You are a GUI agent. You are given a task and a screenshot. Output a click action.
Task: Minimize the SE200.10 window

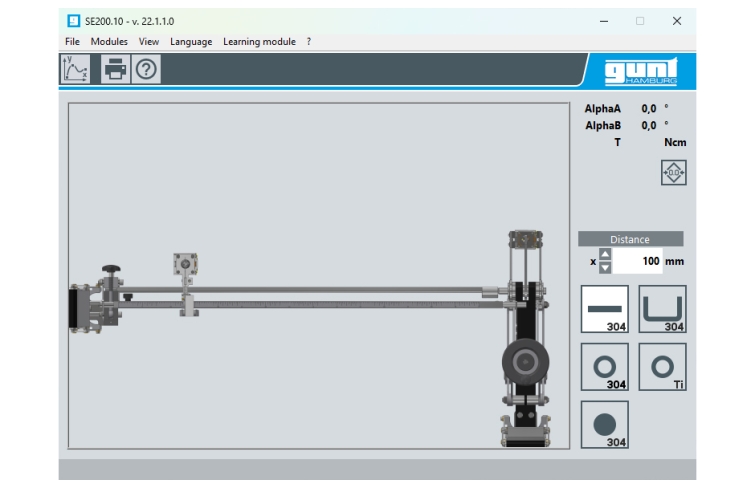[x=604, y=21]
